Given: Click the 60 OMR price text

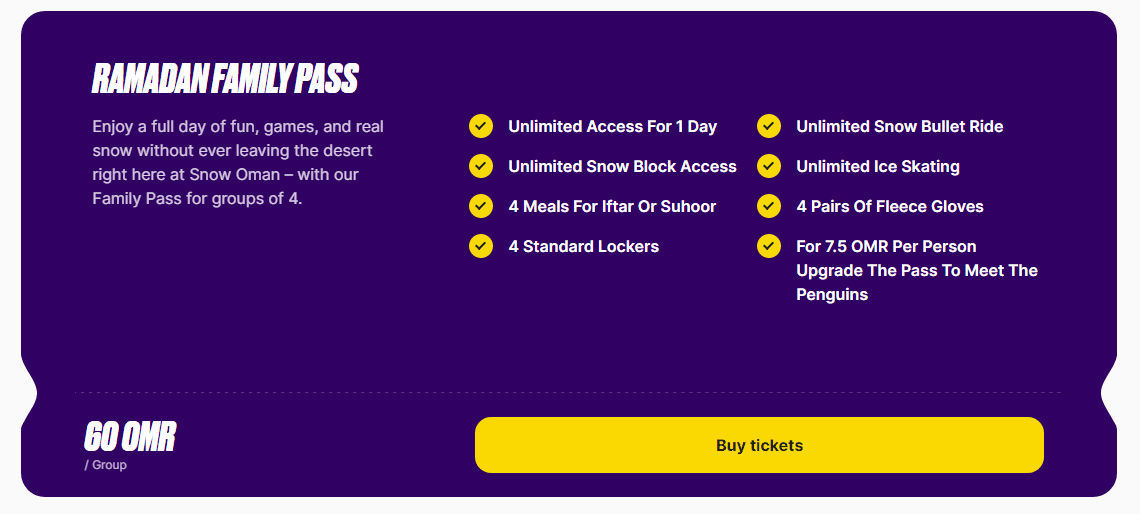Looking at the screenshot, I should pos(130,437).
